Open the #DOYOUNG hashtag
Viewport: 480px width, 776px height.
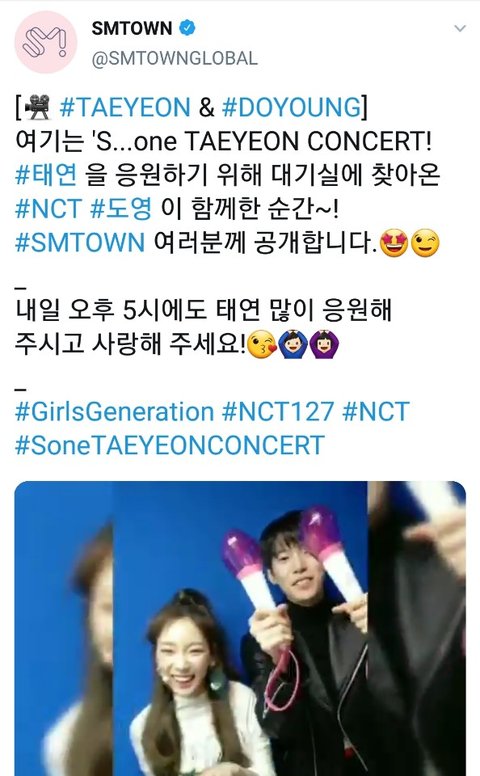[x=292, y=107]
